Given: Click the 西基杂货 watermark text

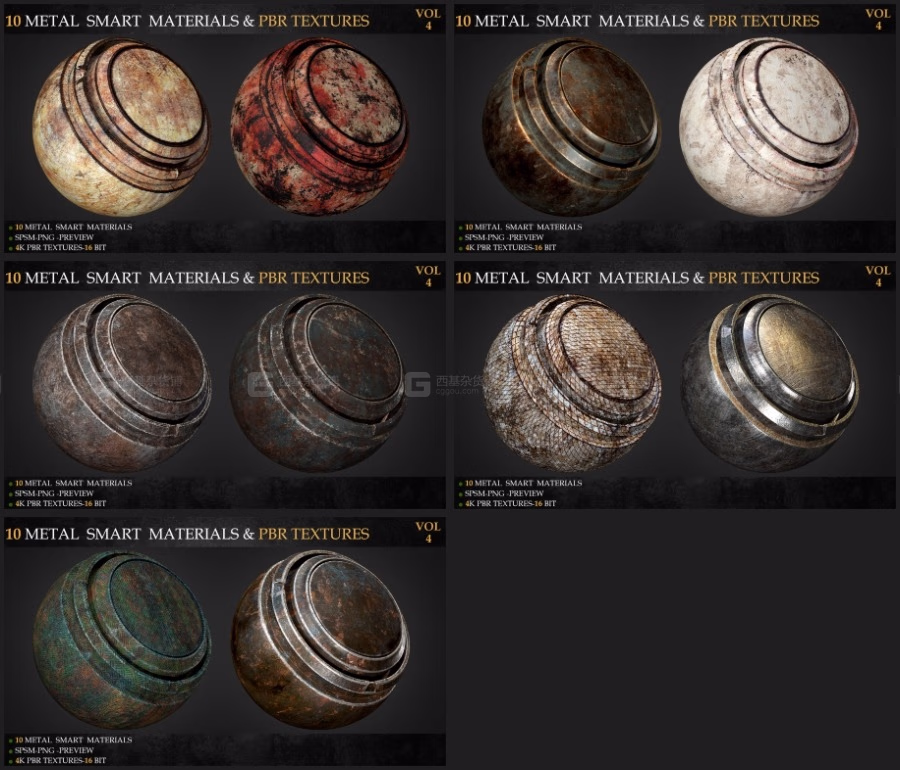Looking at the screenshot, I should coord(459,380).
